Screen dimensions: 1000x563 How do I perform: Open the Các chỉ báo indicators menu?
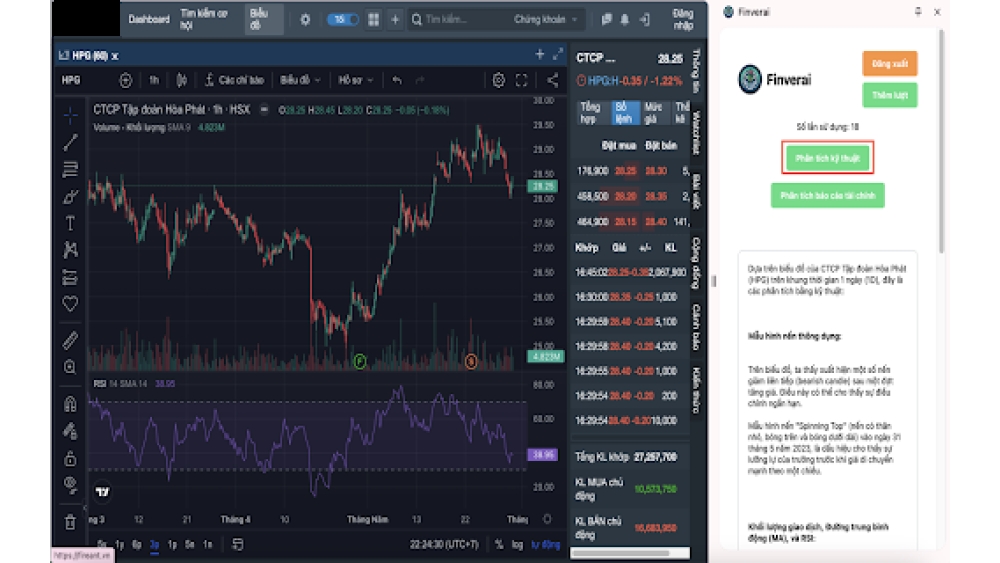pos(234,80)
